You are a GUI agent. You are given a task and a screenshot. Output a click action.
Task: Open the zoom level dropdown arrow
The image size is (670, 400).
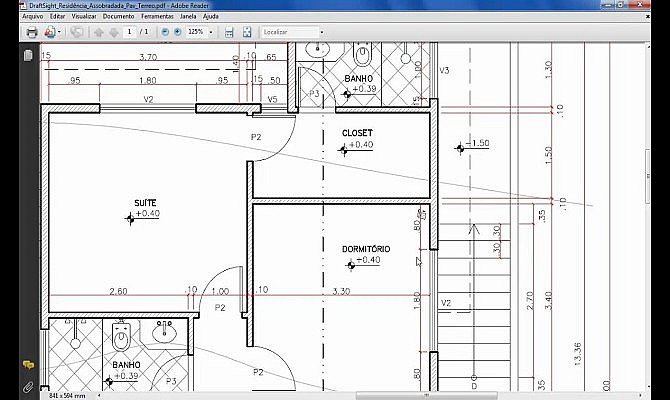coord(211,32)
